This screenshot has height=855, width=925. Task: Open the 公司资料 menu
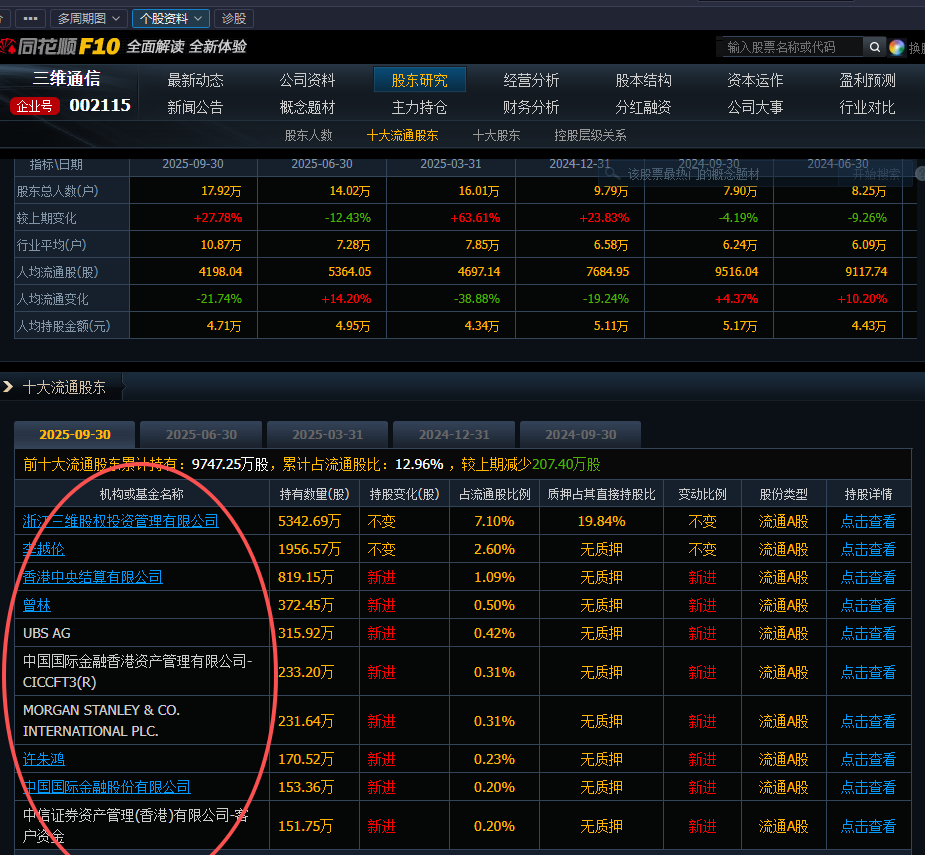307,80
